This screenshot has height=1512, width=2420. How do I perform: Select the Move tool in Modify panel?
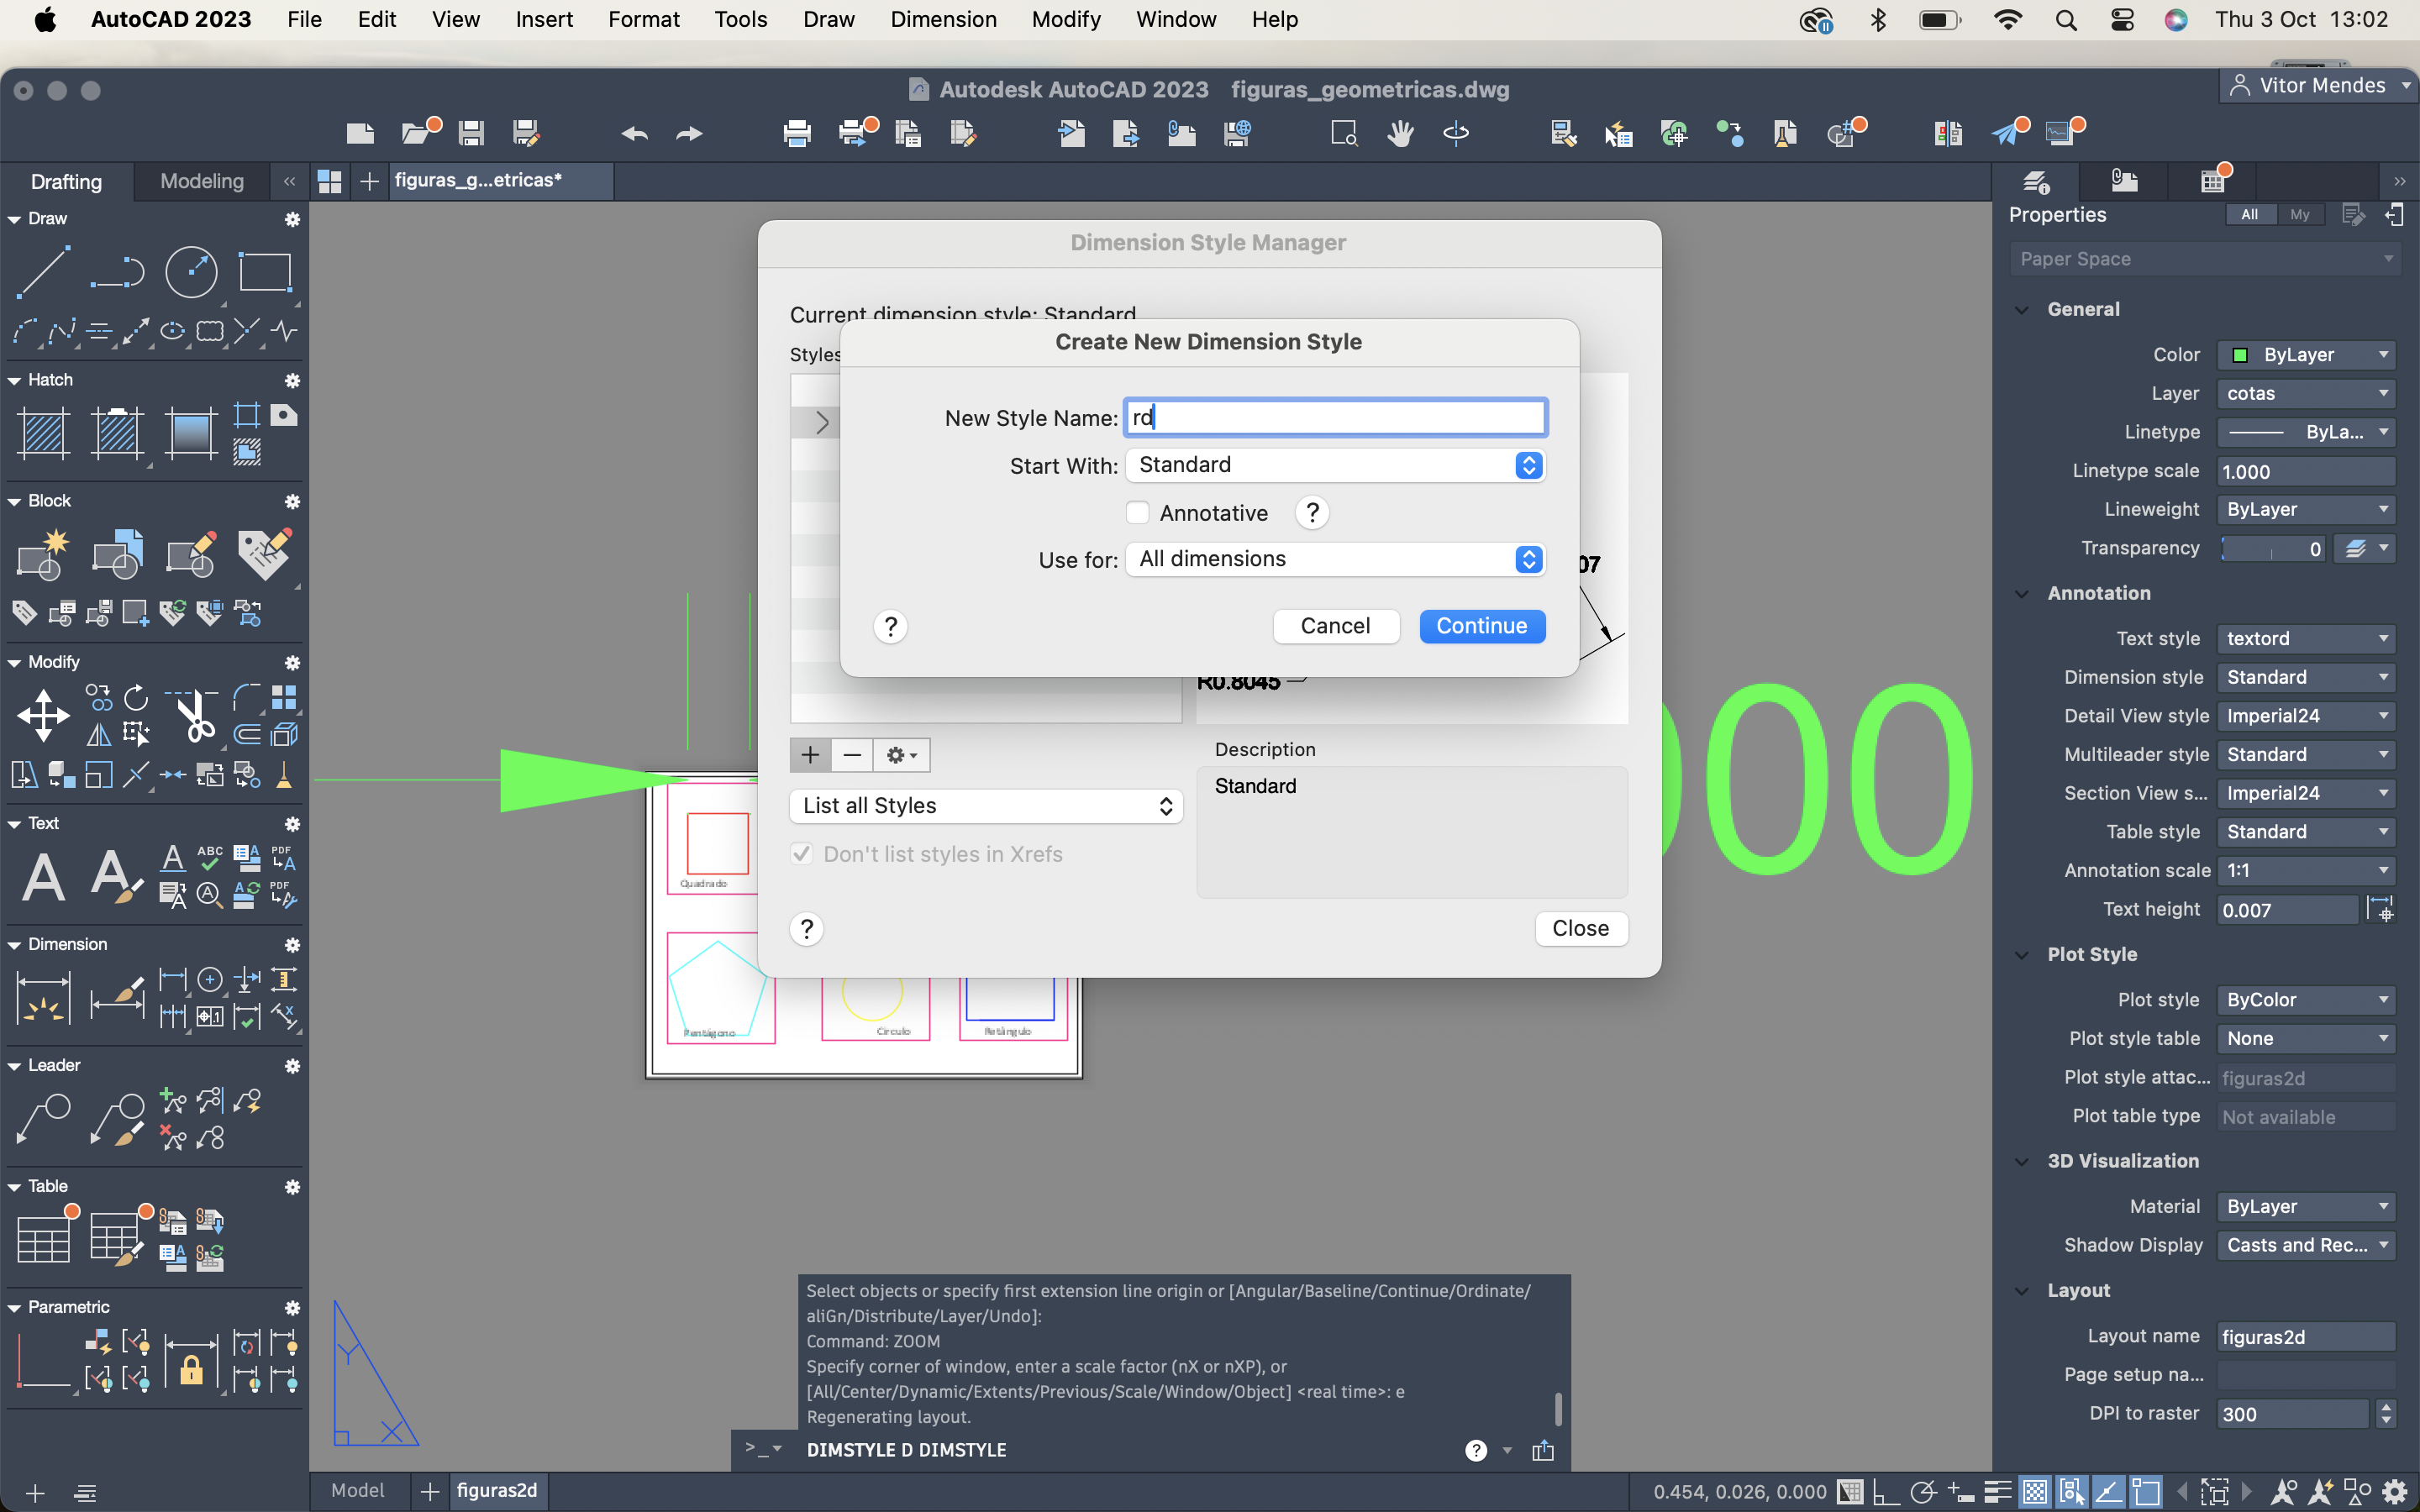(43, 715)
